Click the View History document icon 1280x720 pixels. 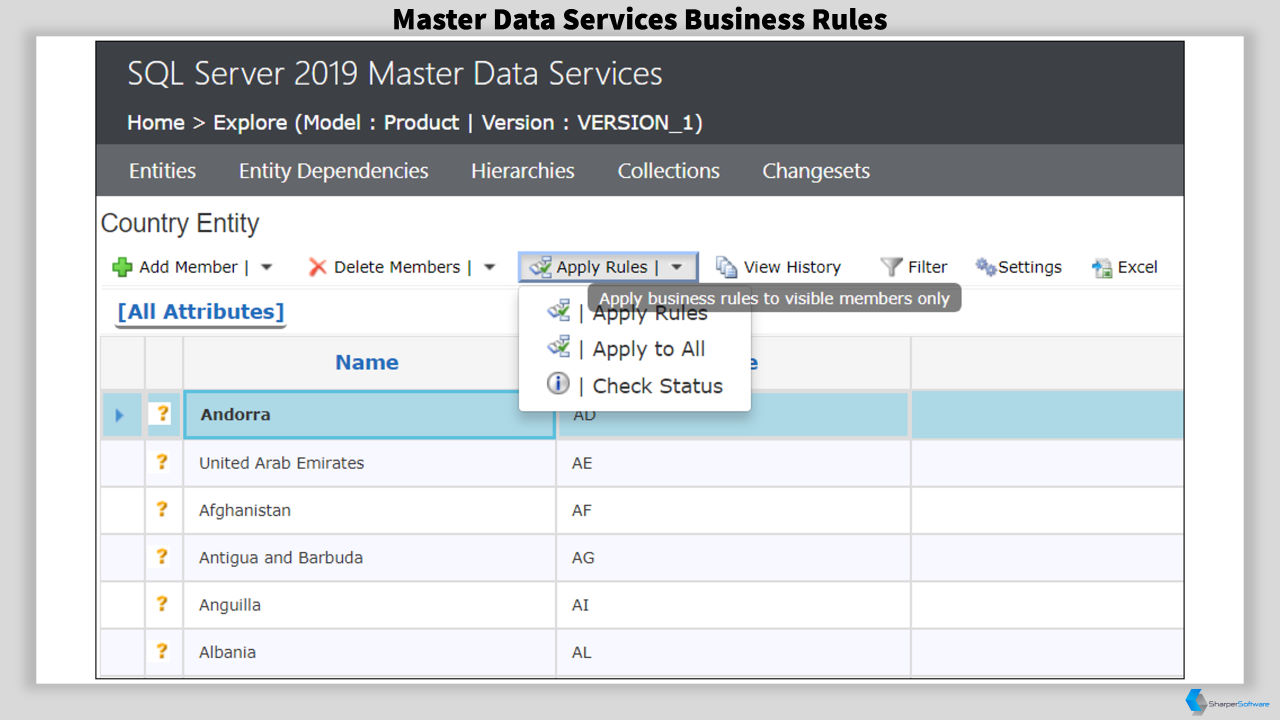727,267
